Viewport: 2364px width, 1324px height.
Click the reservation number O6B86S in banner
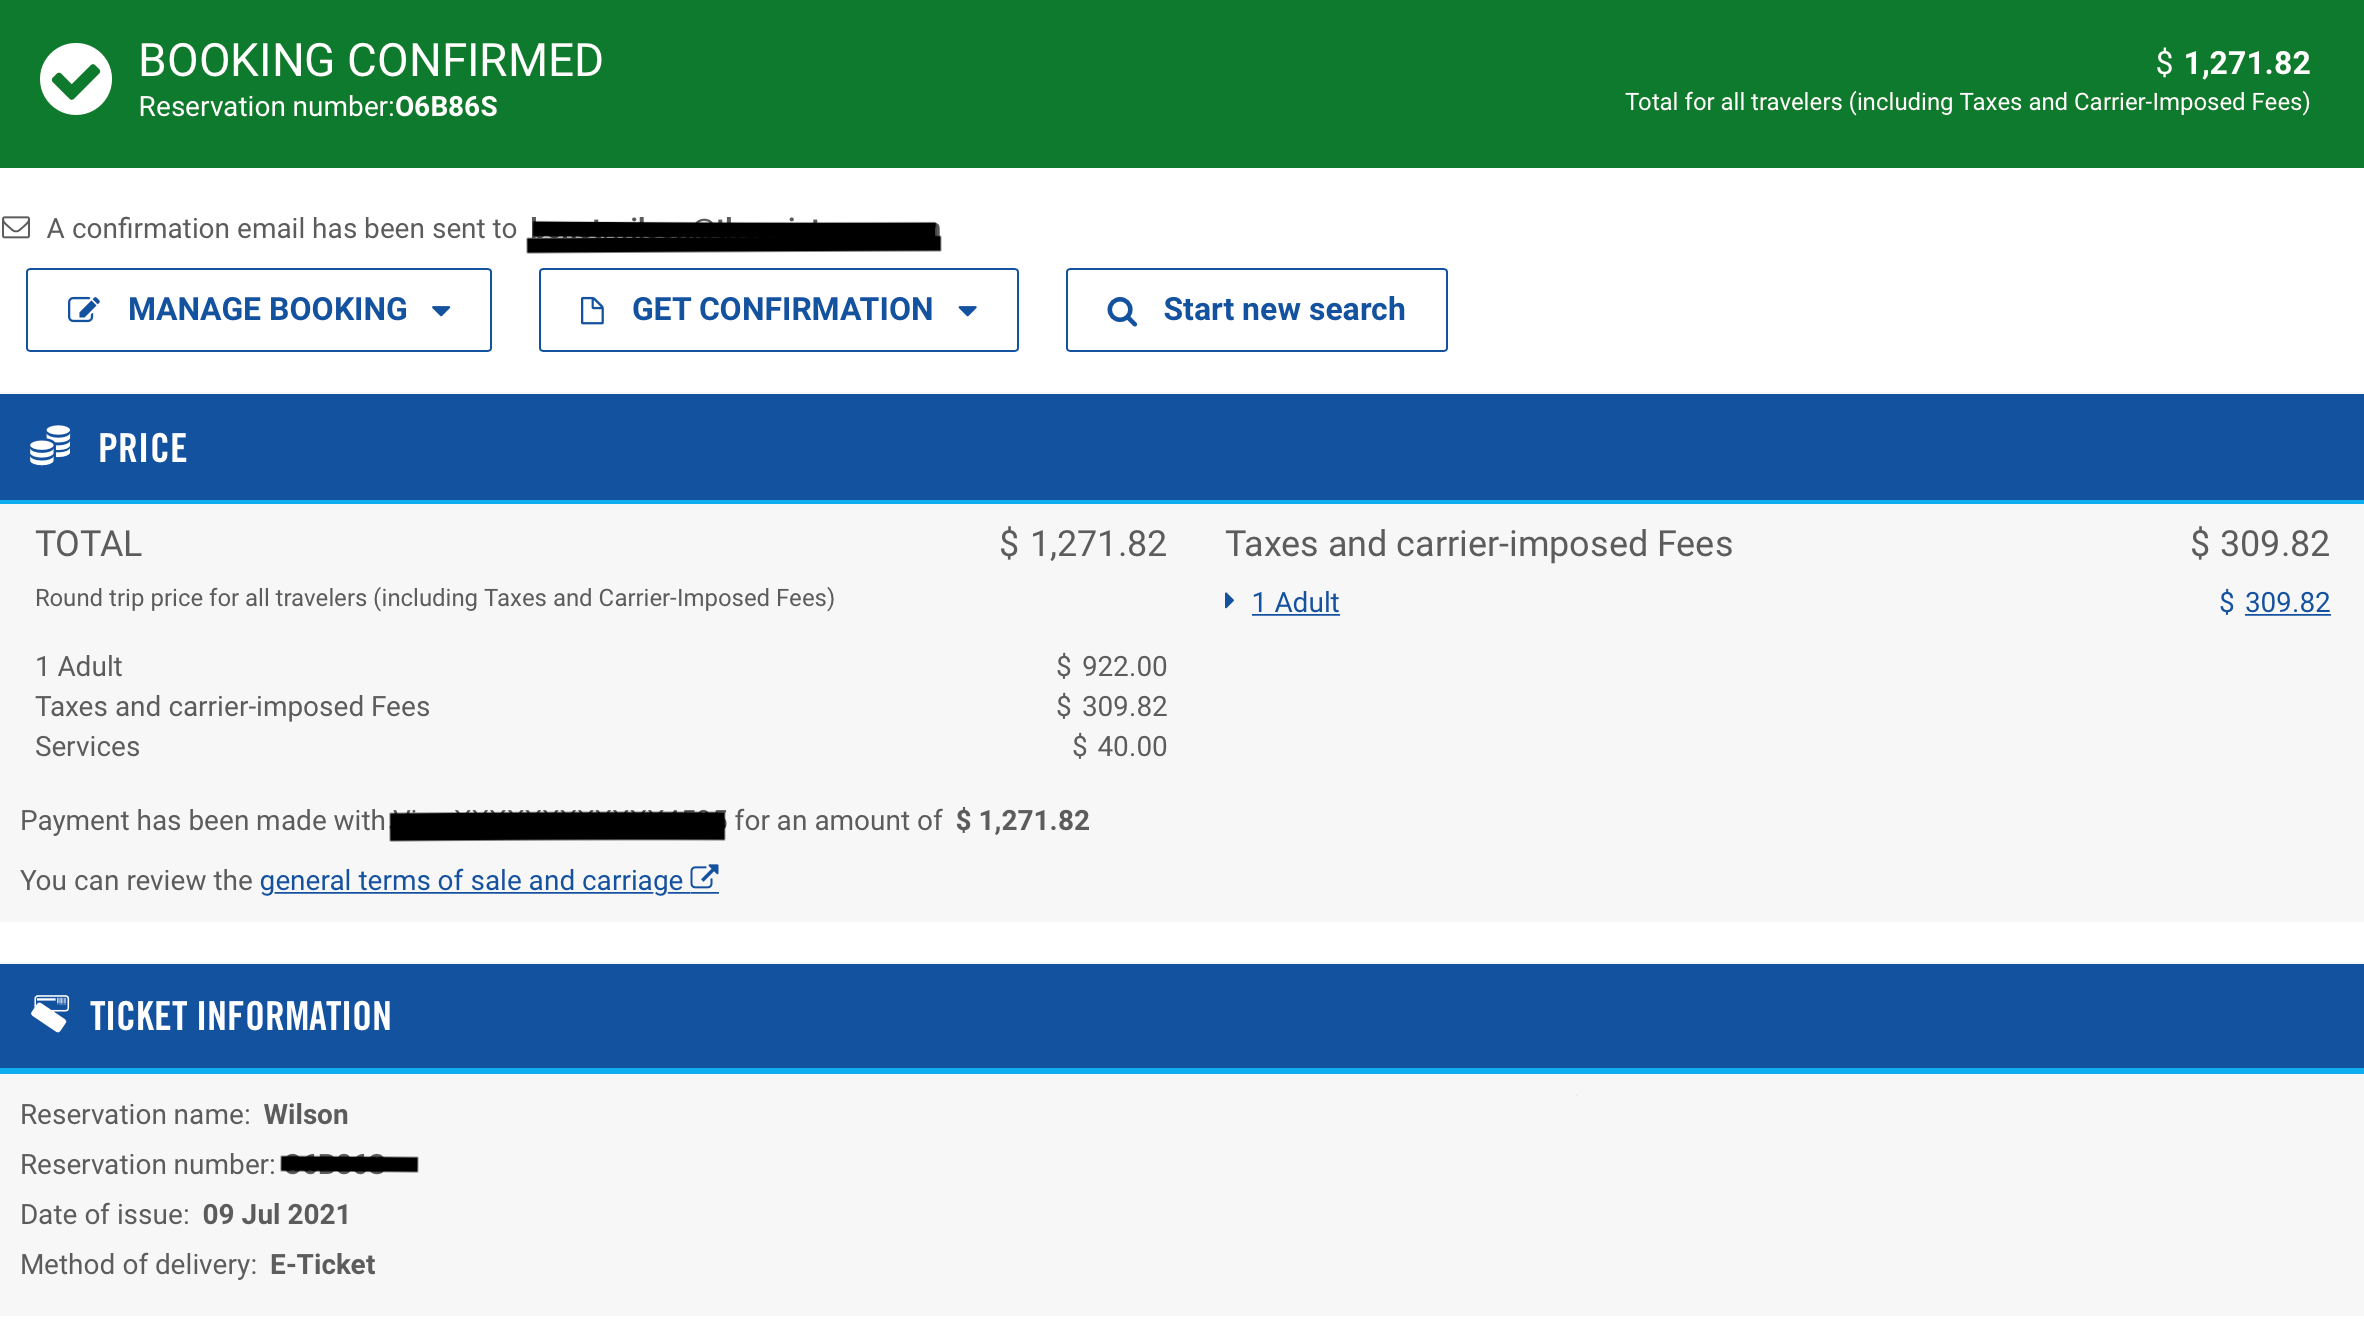click(x=446, y=106)
